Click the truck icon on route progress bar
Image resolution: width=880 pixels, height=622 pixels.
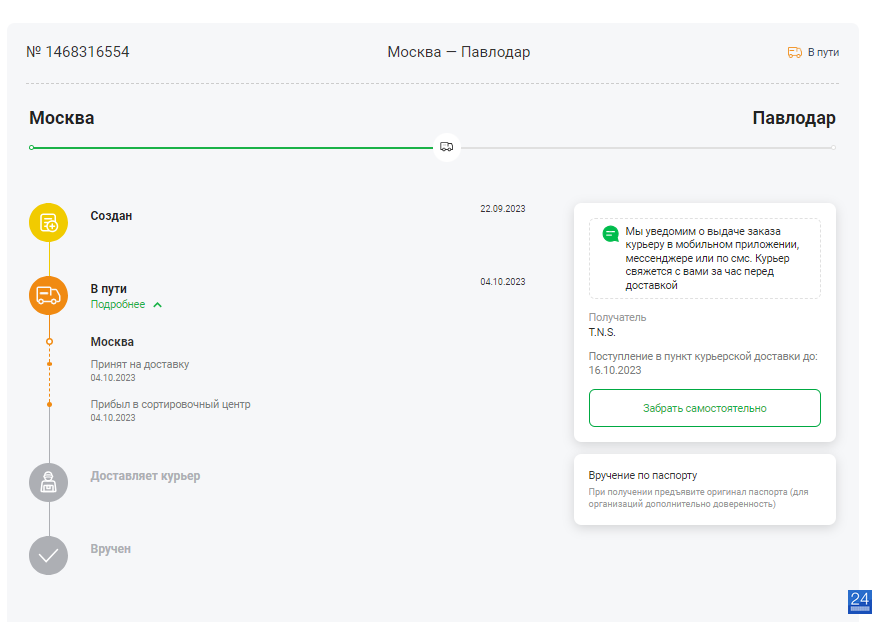447,147
